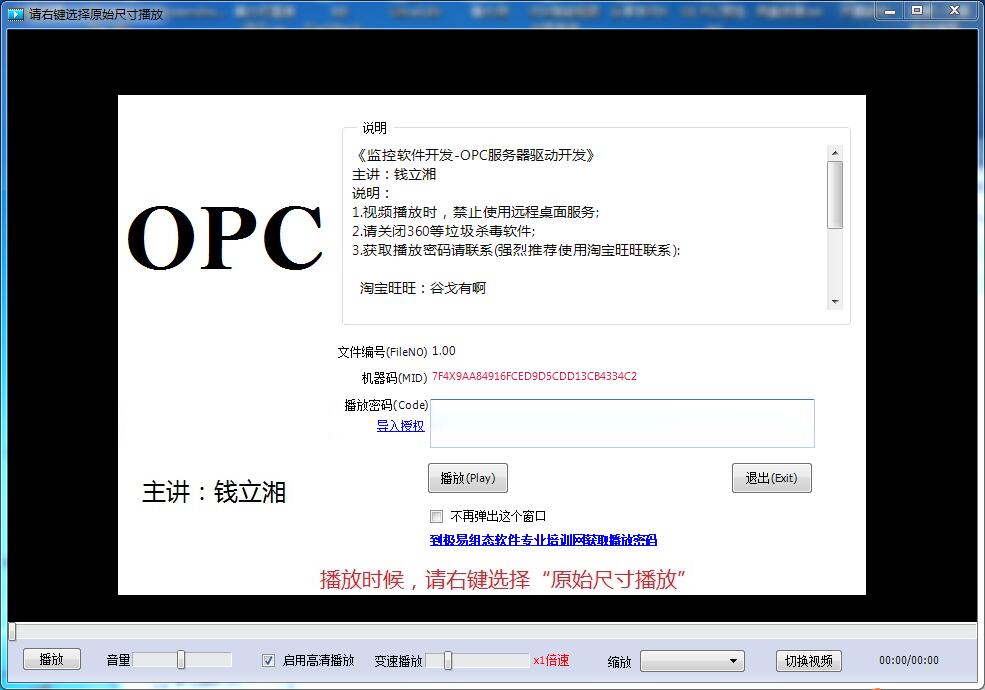
Task: Minimize the video player window
Action: [x=890, y=10]
